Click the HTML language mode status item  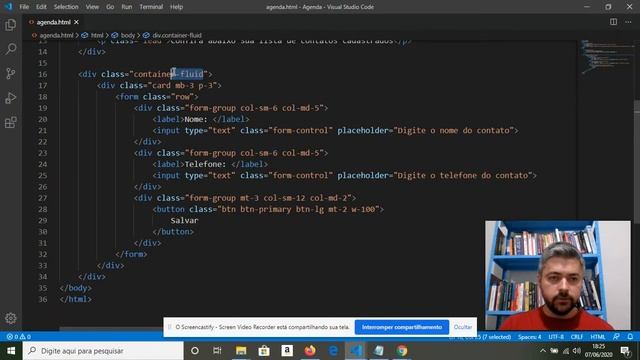(598, 337)
